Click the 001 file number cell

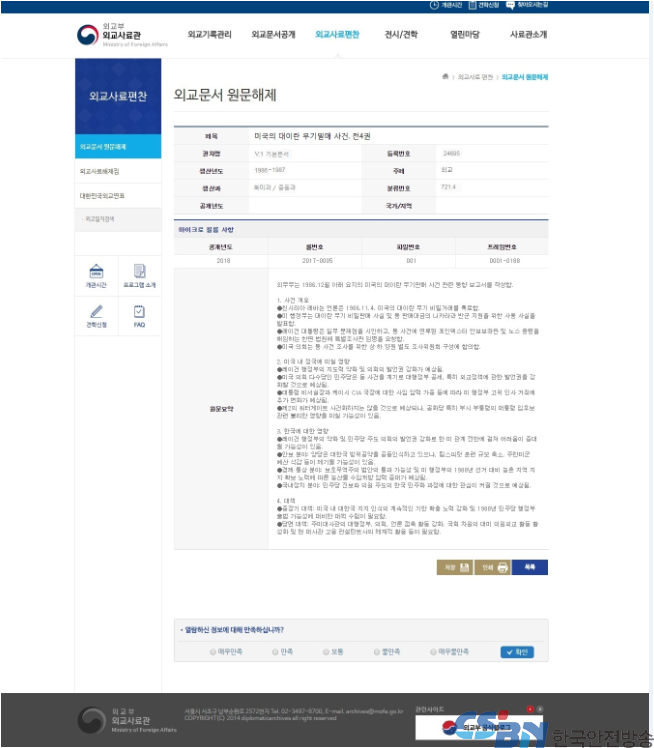411,261
